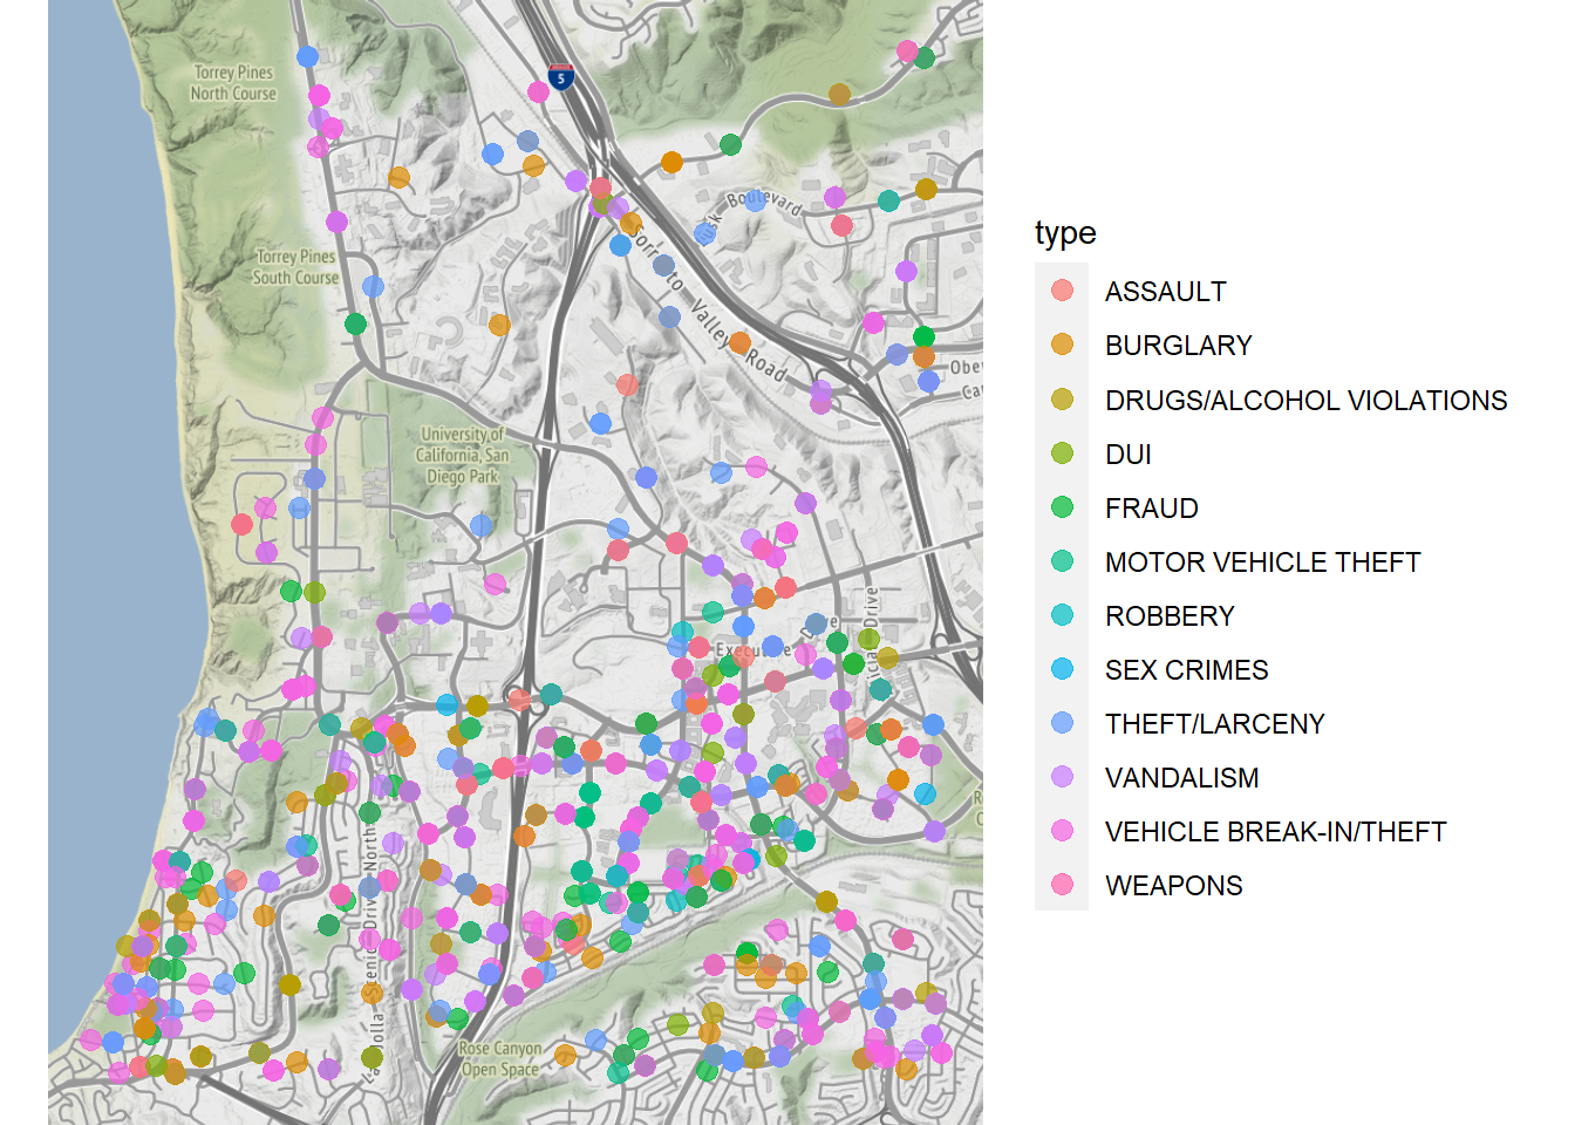
Task: Select the BURGLARY orange legend swatch
Action: [1062, 345]
